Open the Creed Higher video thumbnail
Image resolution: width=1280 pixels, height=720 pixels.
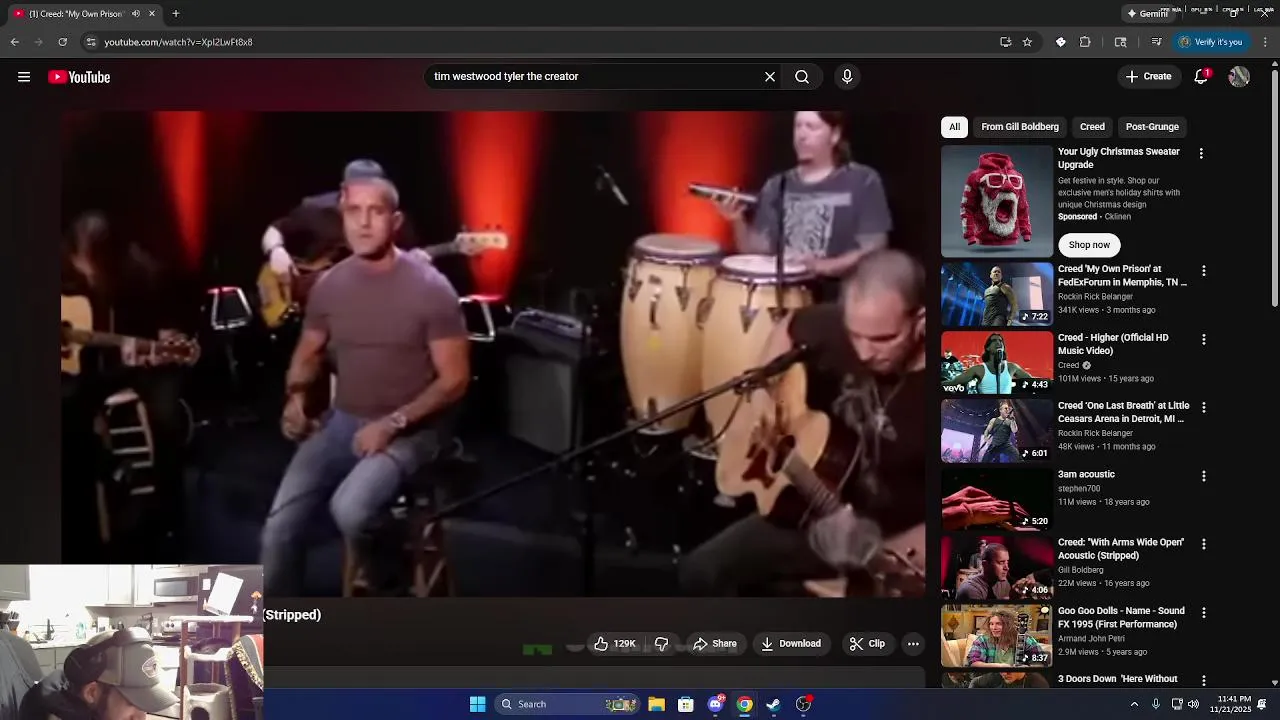(x=997, y=363)
